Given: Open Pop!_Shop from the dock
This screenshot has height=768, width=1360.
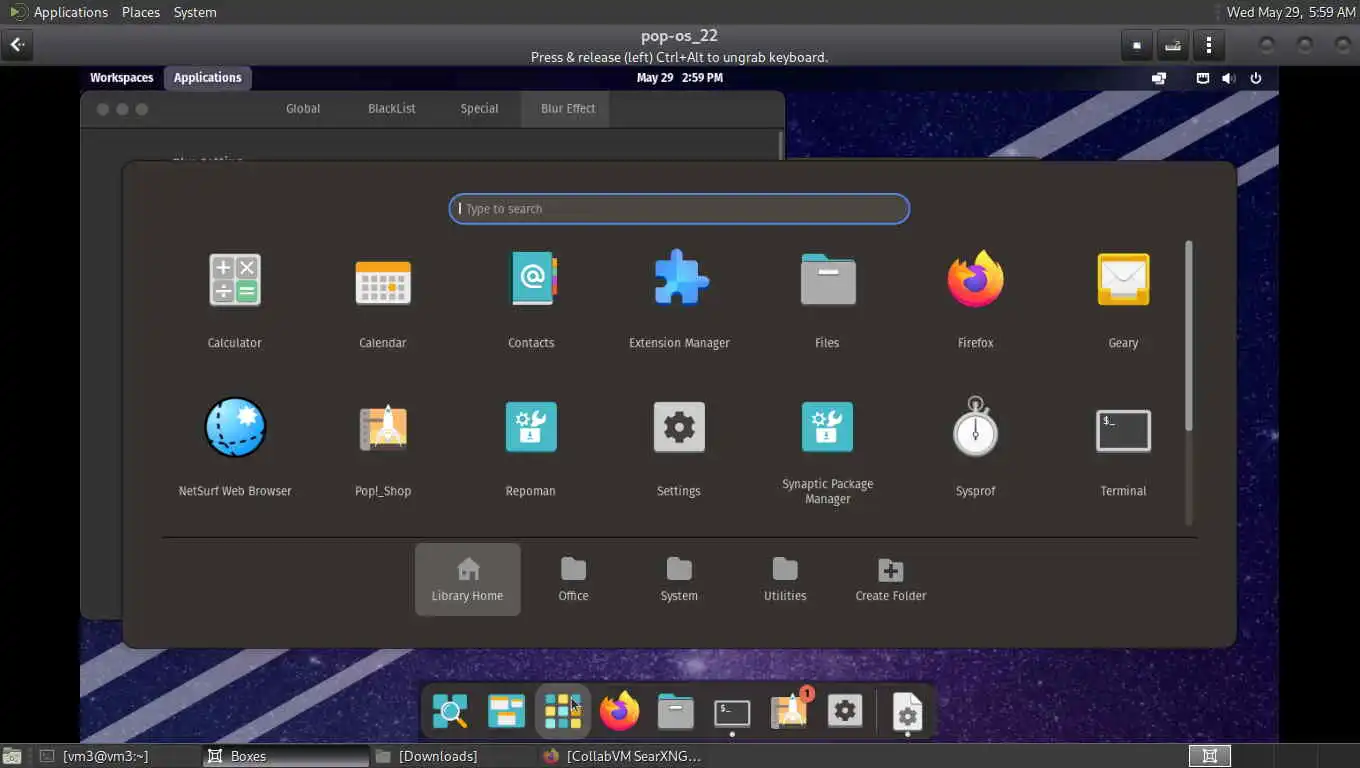Looking at the screenshot, I should (790, 710).
